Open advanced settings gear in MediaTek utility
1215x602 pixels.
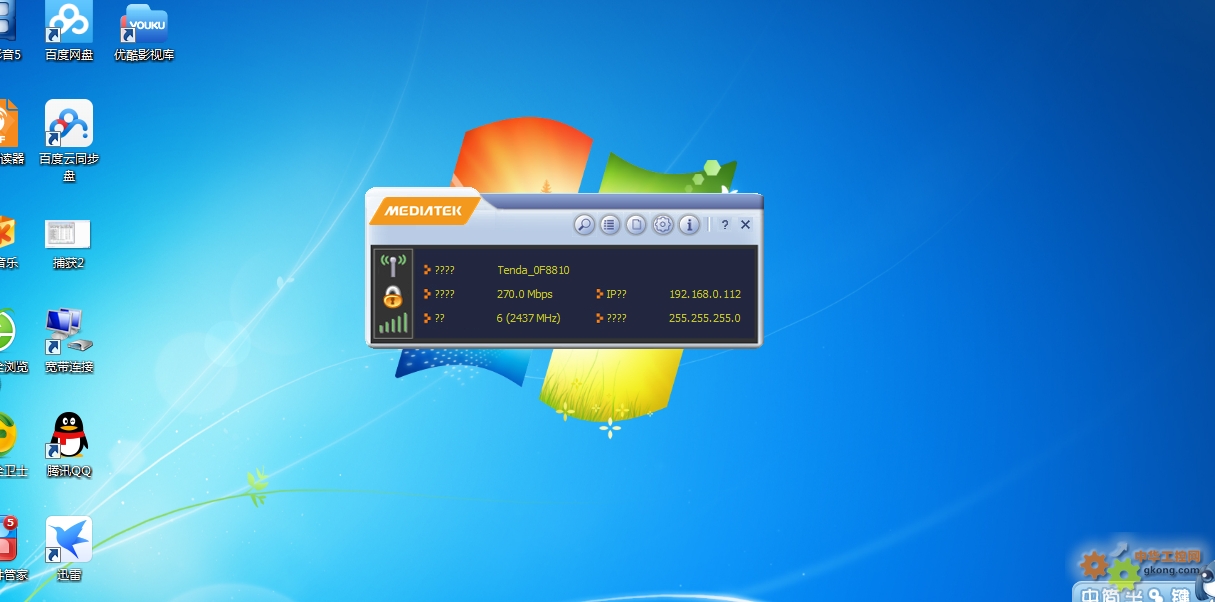(x=663, y=225)
